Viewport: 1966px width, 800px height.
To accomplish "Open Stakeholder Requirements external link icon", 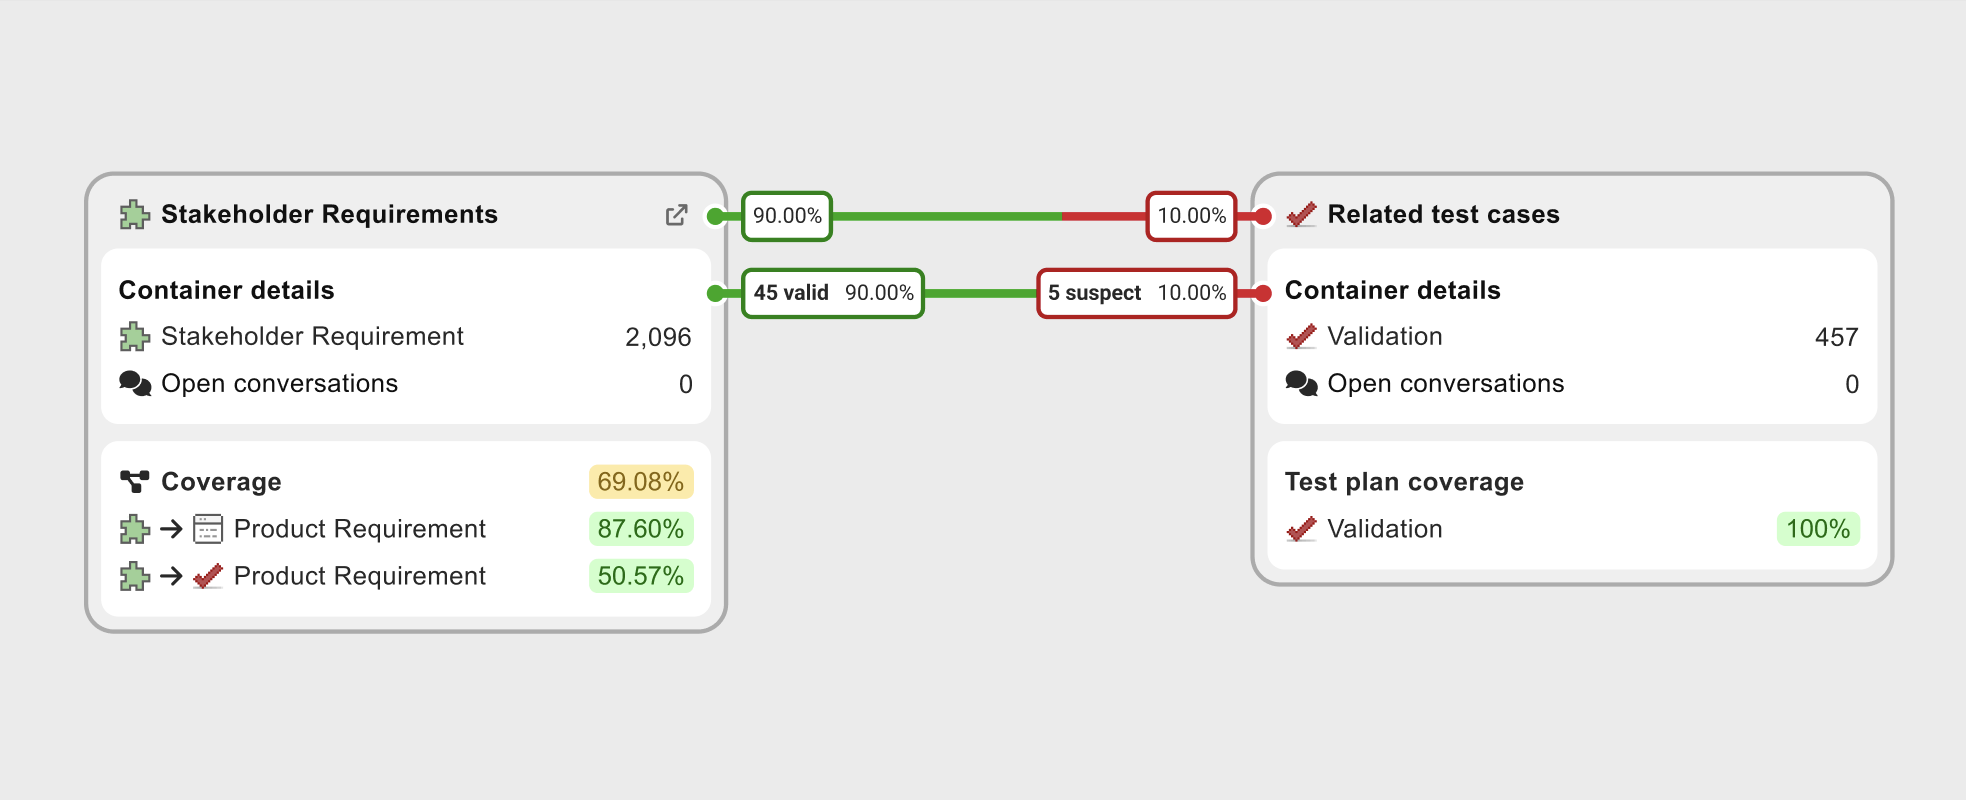I will tap(677, 215).
